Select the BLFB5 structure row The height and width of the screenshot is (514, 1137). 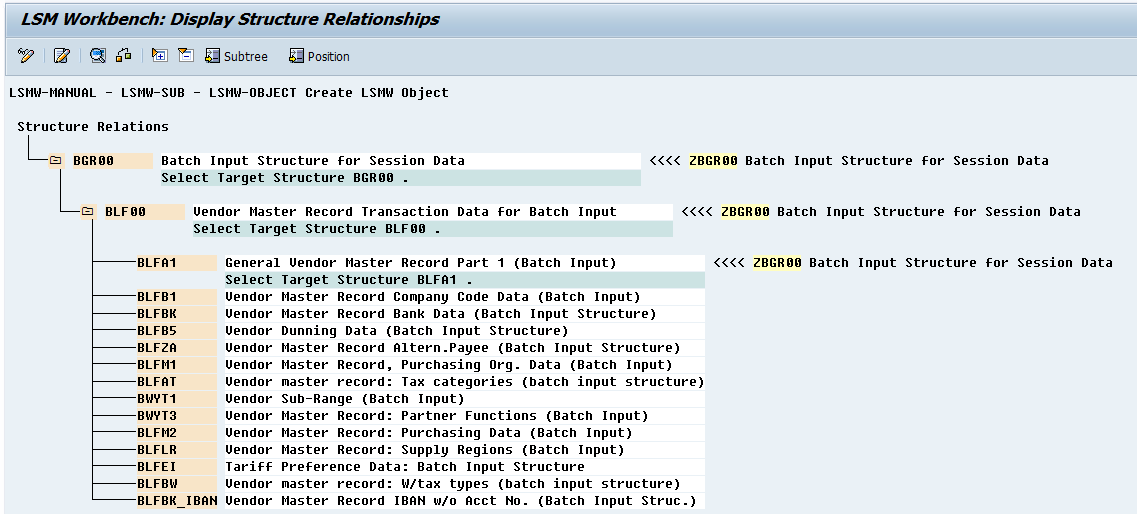[x=421, y=331]
